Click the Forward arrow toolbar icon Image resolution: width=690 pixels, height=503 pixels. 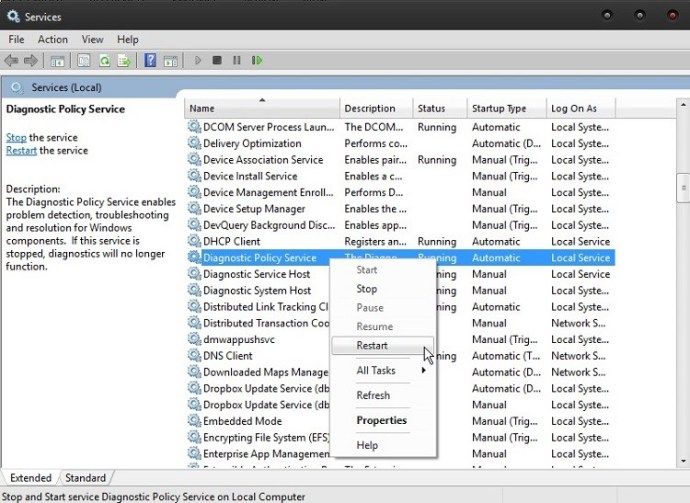point(31,60)
